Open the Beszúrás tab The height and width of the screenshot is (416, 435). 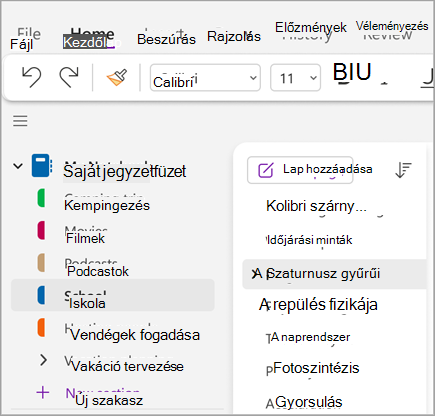click(x=166, y=39)
